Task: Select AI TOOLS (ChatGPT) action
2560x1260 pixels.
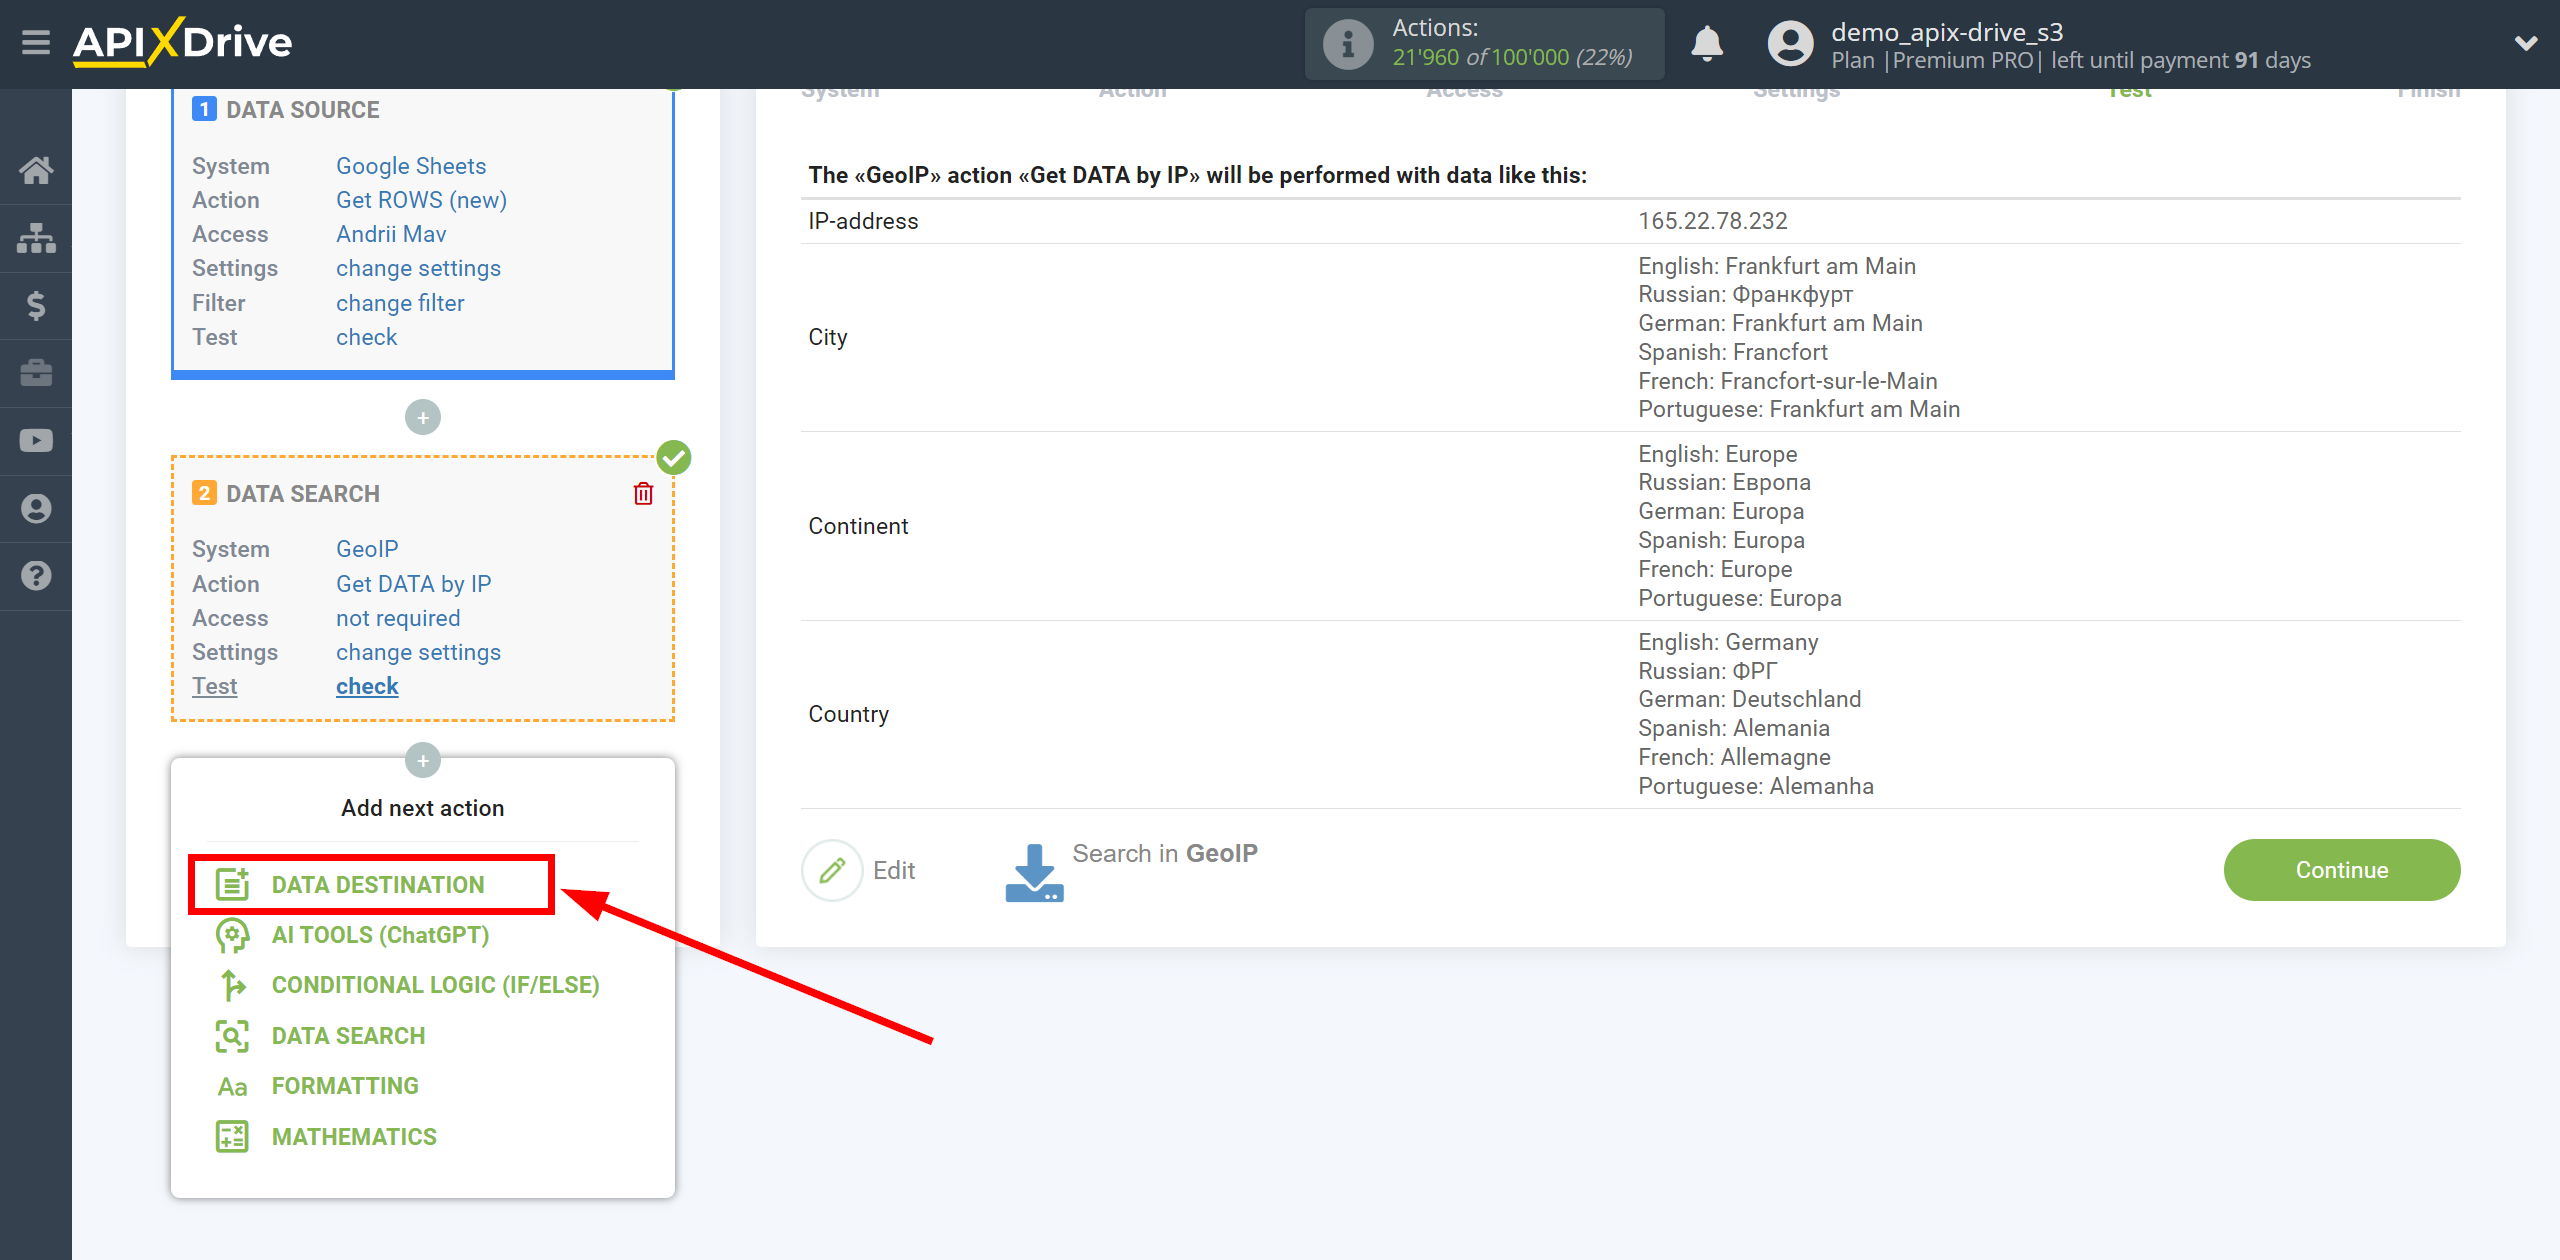Action: click(380, 935)
